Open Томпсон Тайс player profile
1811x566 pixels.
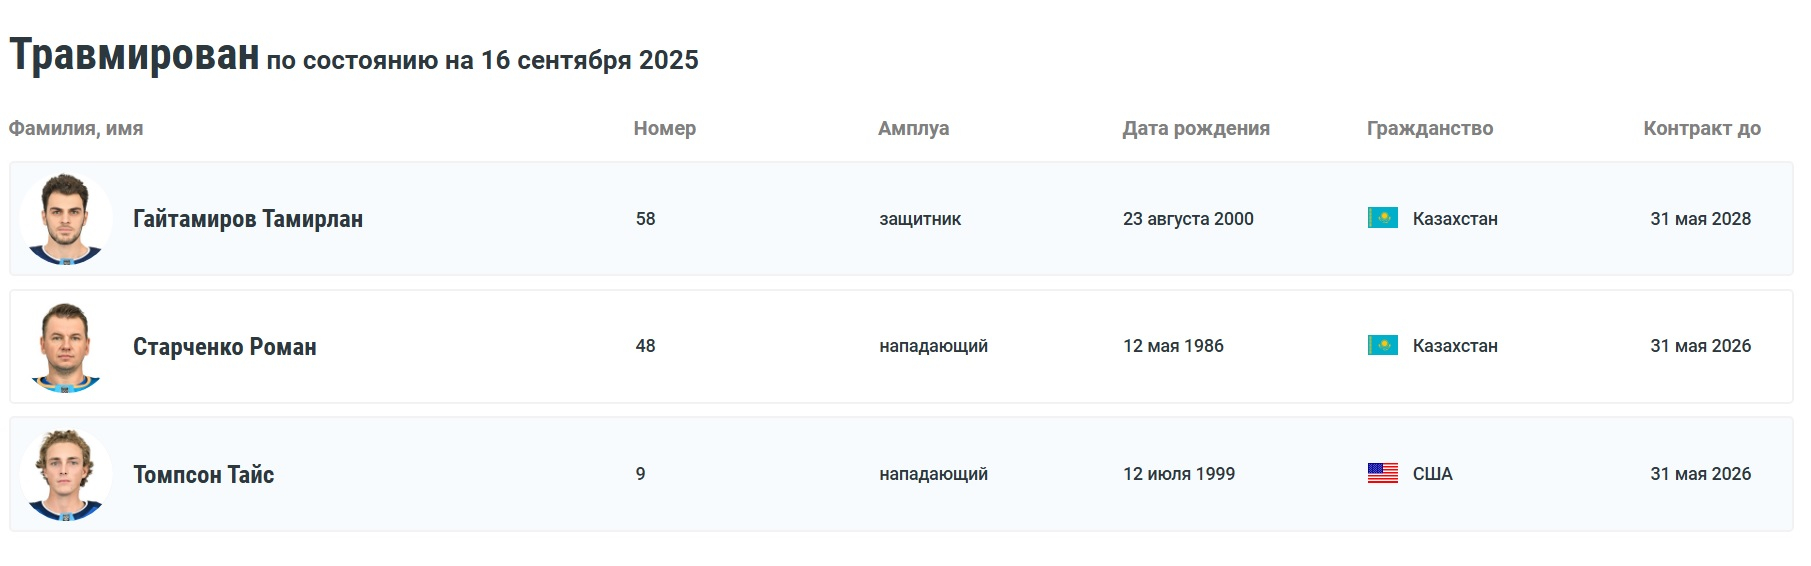(x=204, y=474)
